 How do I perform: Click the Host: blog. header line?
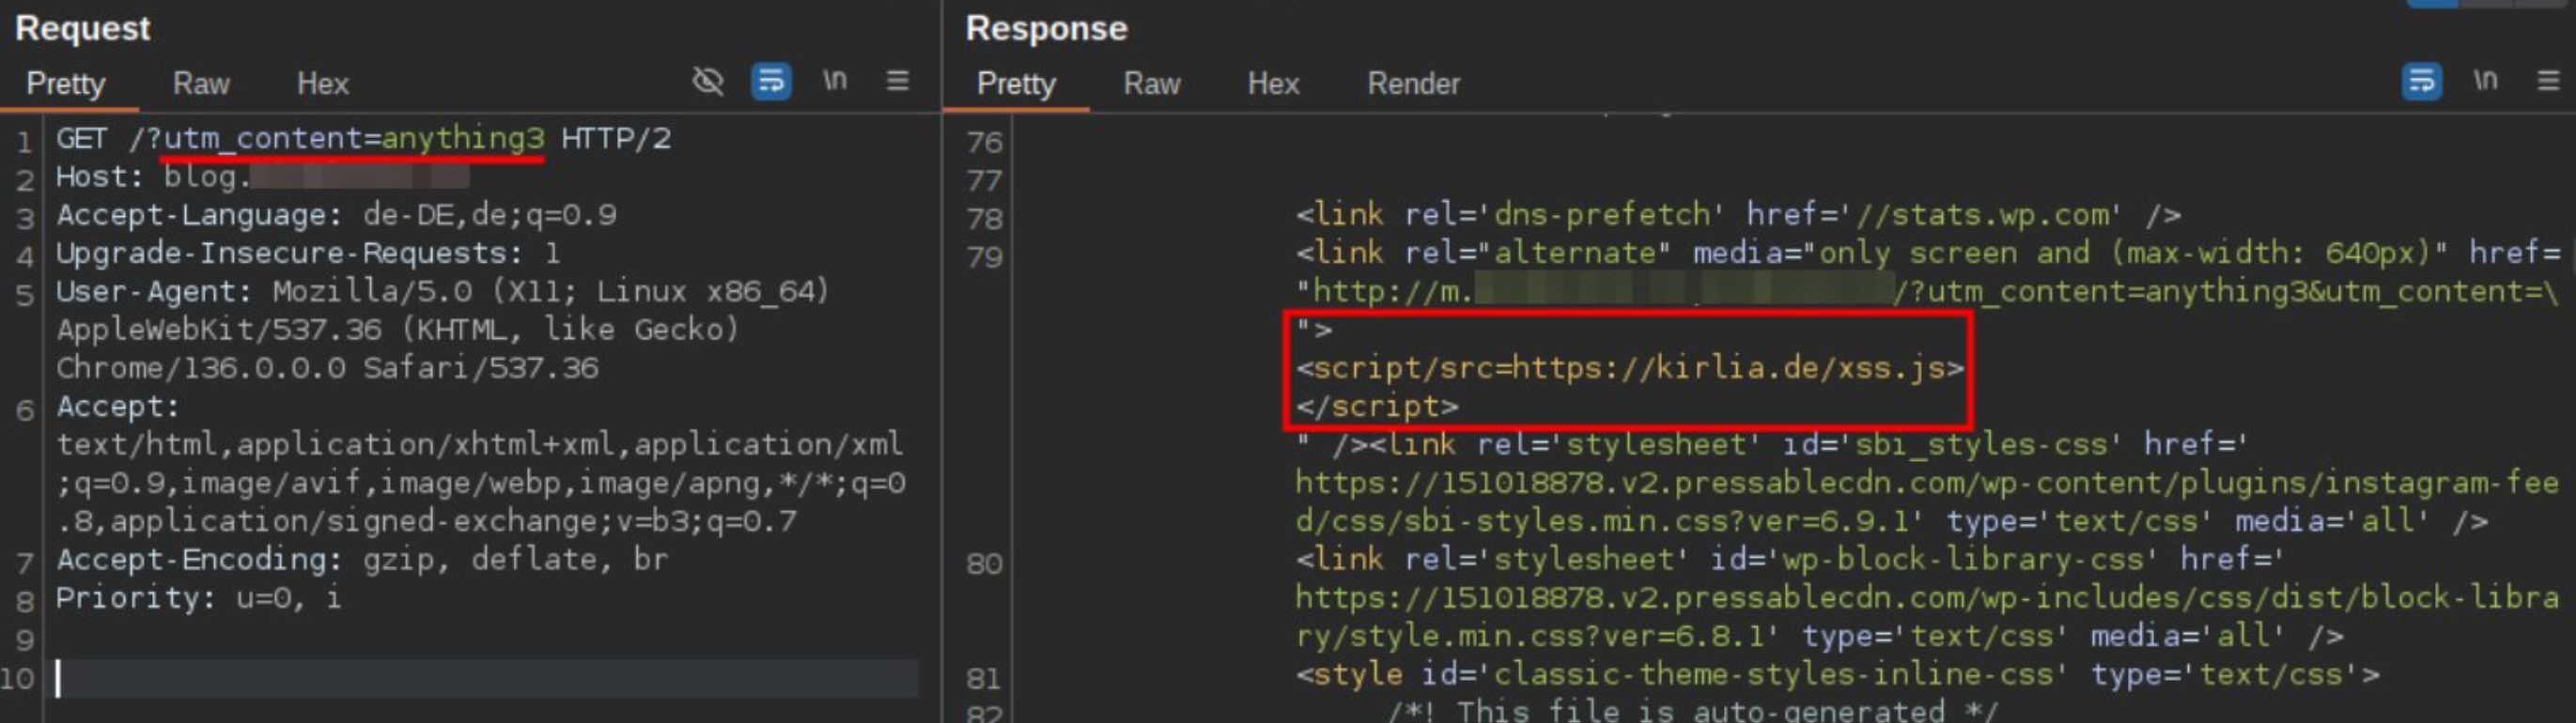pos(263,177)
